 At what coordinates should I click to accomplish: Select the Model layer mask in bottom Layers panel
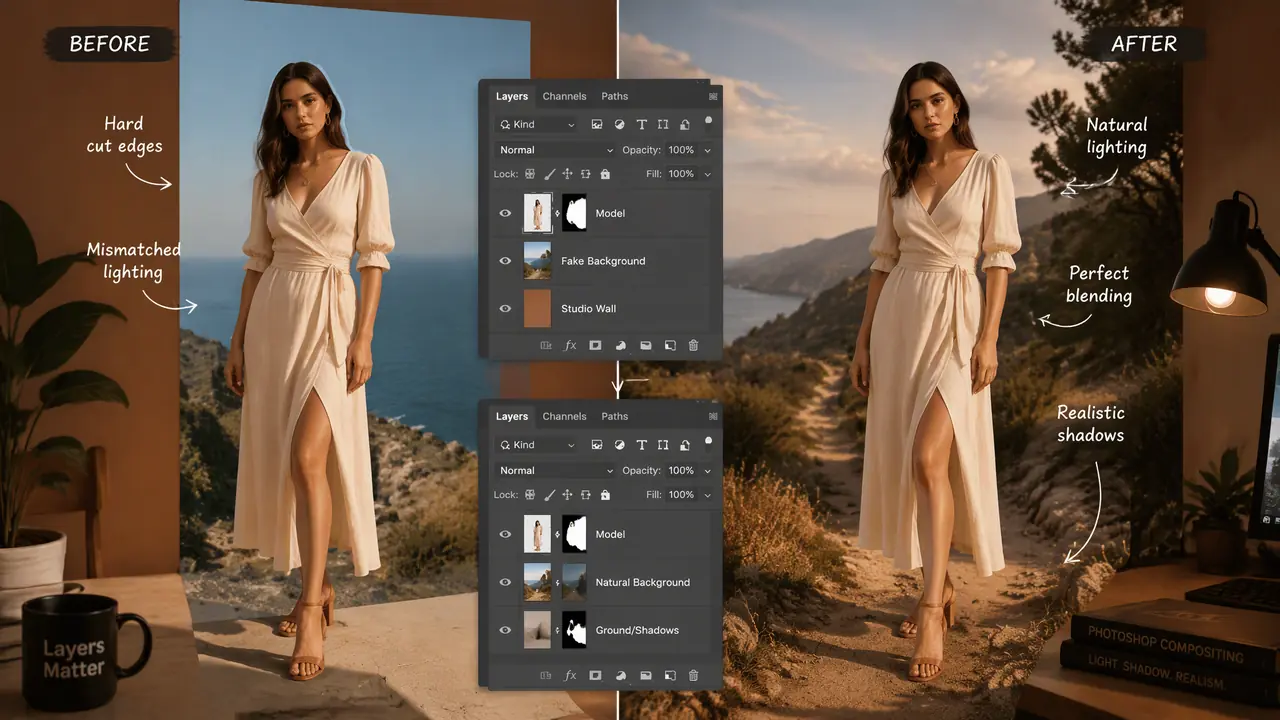tap(575, 534)
